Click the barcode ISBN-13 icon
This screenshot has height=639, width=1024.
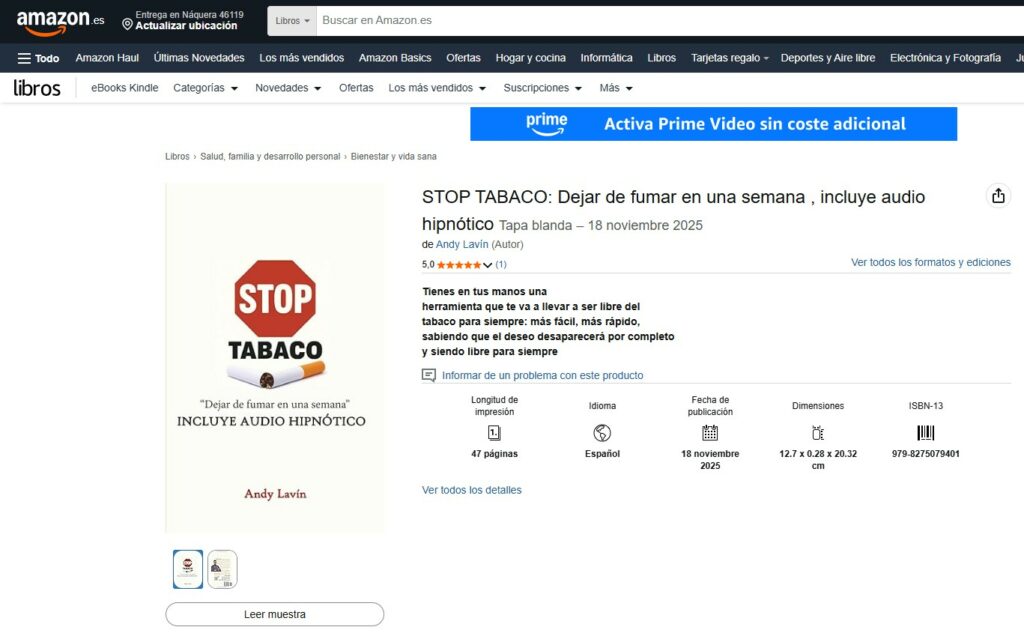click(x=925, y=433)
